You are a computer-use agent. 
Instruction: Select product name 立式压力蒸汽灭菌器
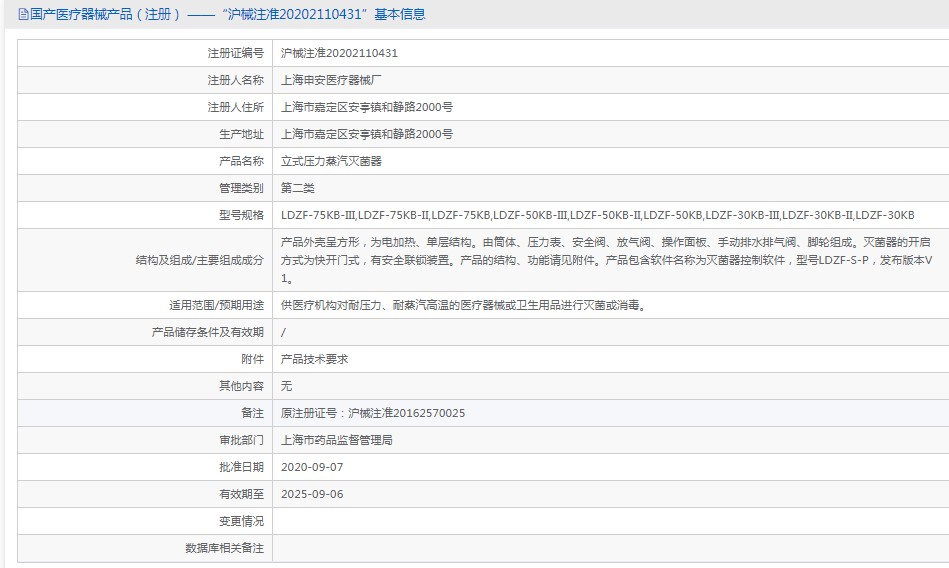[331, 161]
